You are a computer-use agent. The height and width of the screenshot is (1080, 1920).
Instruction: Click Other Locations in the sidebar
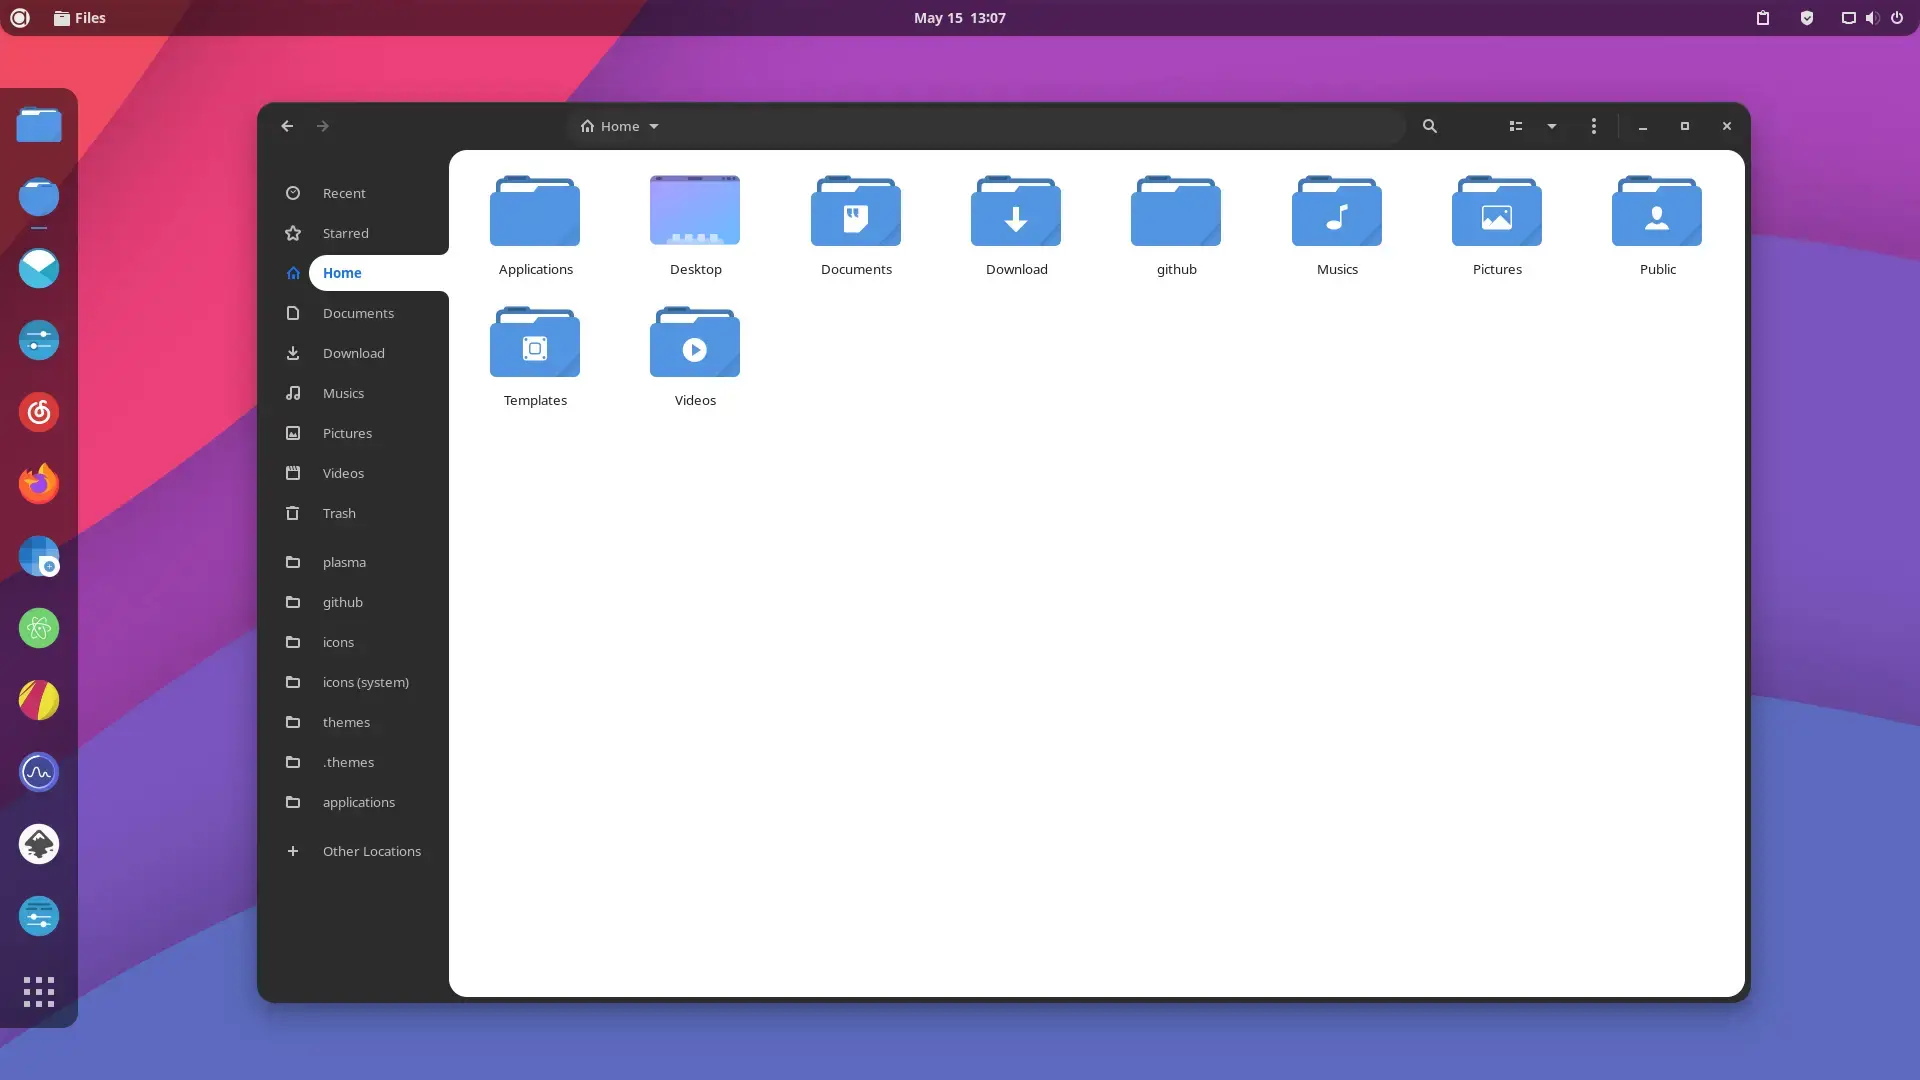click(370, 851)
